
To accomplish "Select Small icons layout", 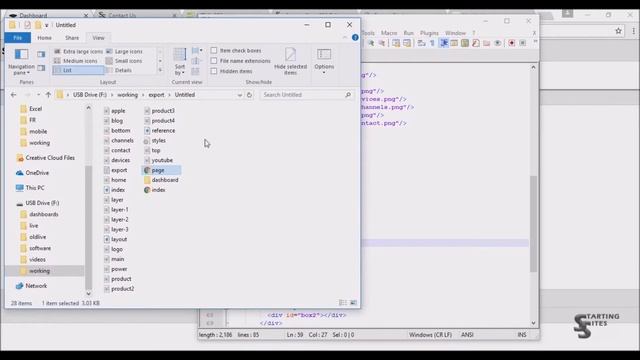I will pyautogui.click(x=124, y=61).
